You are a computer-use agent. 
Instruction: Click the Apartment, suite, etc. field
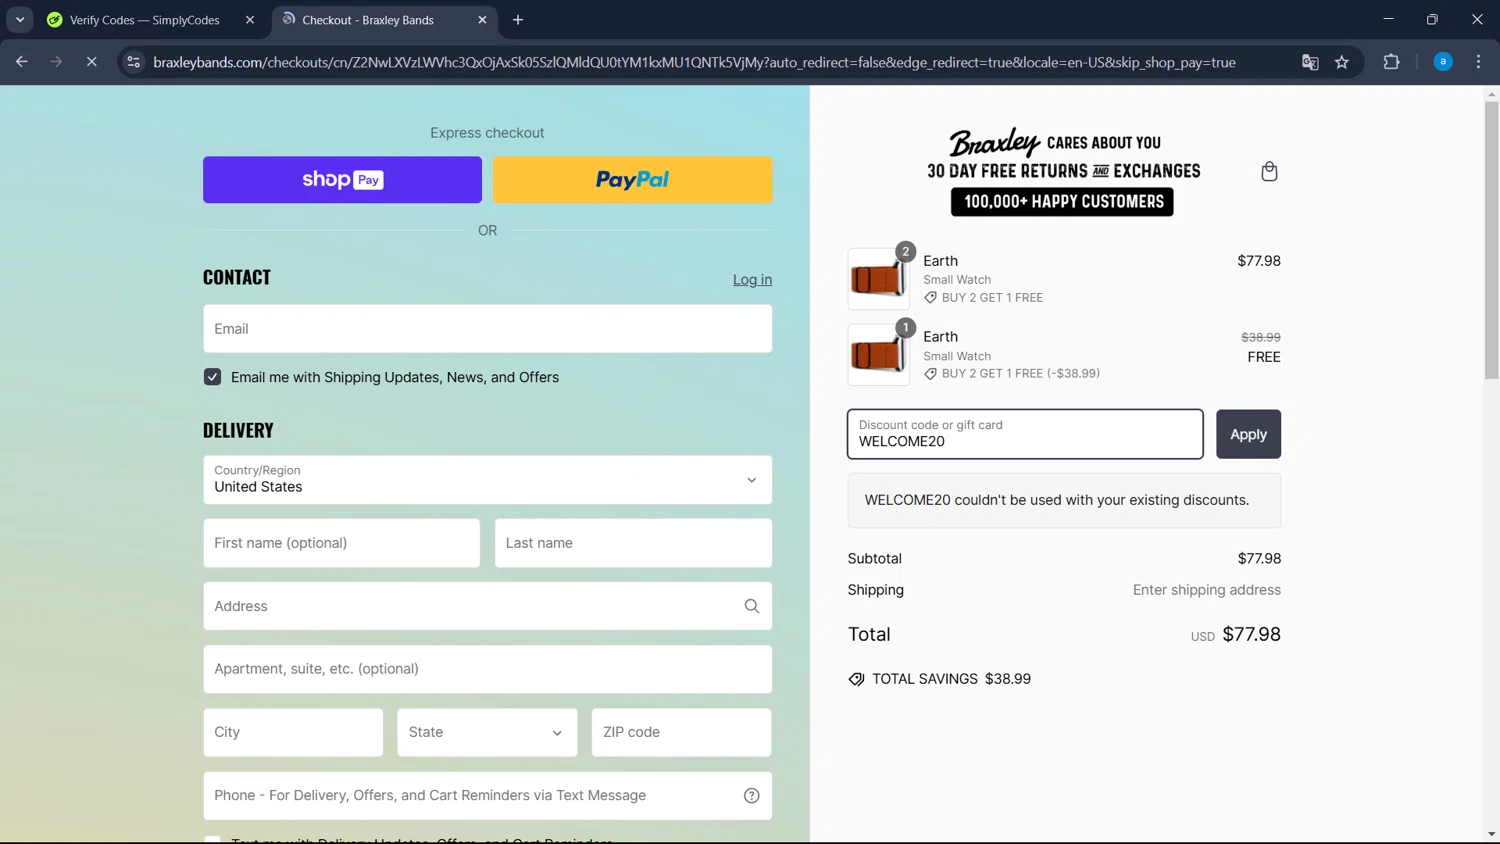click(487, 669)
